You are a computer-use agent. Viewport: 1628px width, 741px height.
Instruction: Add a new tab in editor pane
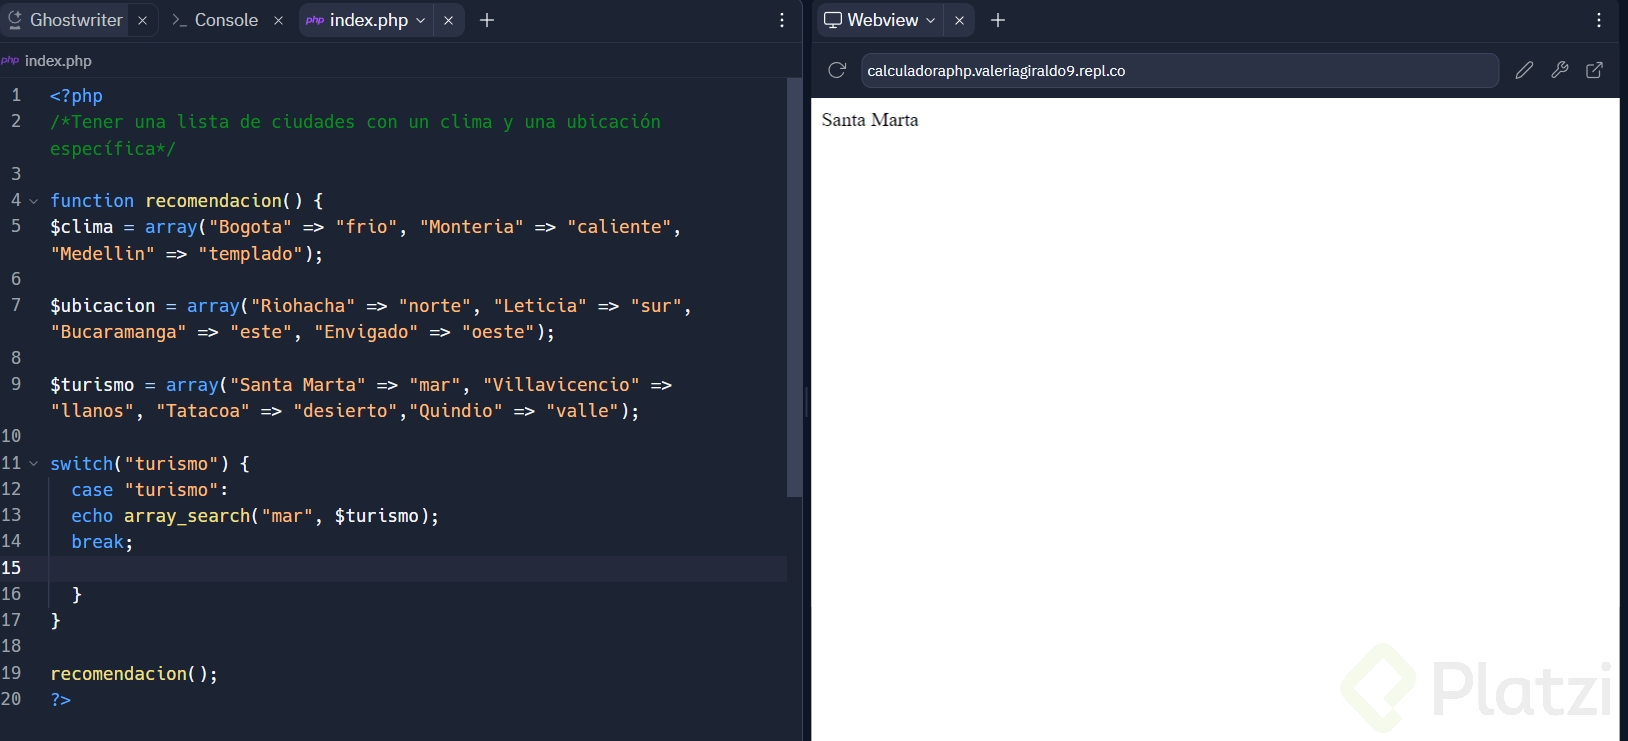tap(487, 20)
